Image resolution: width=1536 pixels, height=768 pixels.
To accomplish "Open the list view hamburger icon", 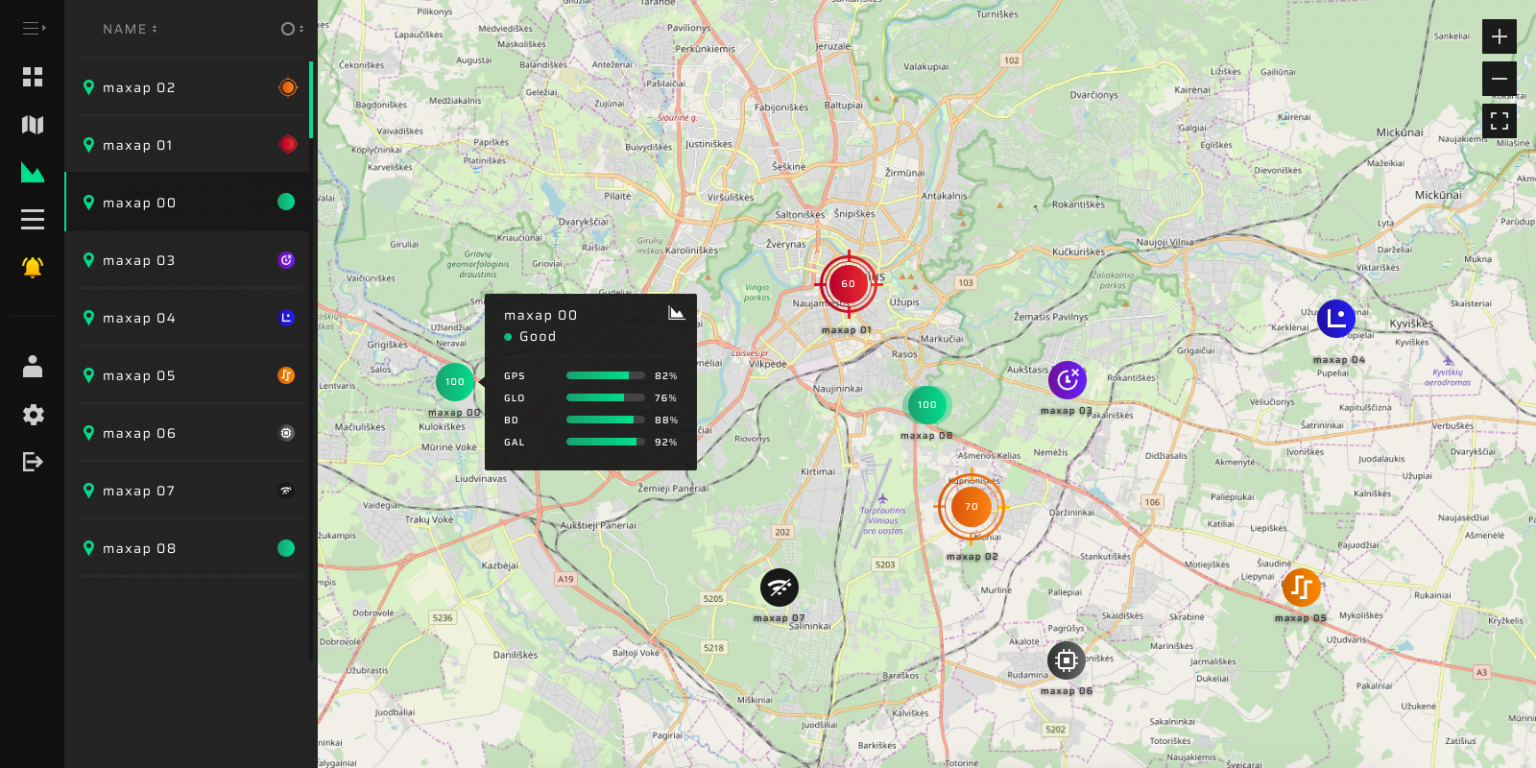I will tap(33, 219).
